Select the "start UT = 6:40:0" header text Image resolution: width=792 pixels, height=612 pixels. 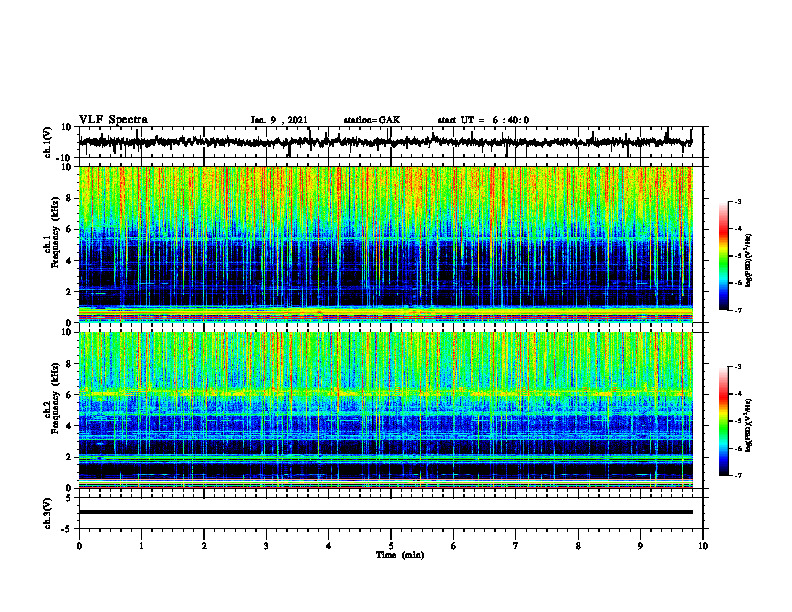[x=483, y=120]
